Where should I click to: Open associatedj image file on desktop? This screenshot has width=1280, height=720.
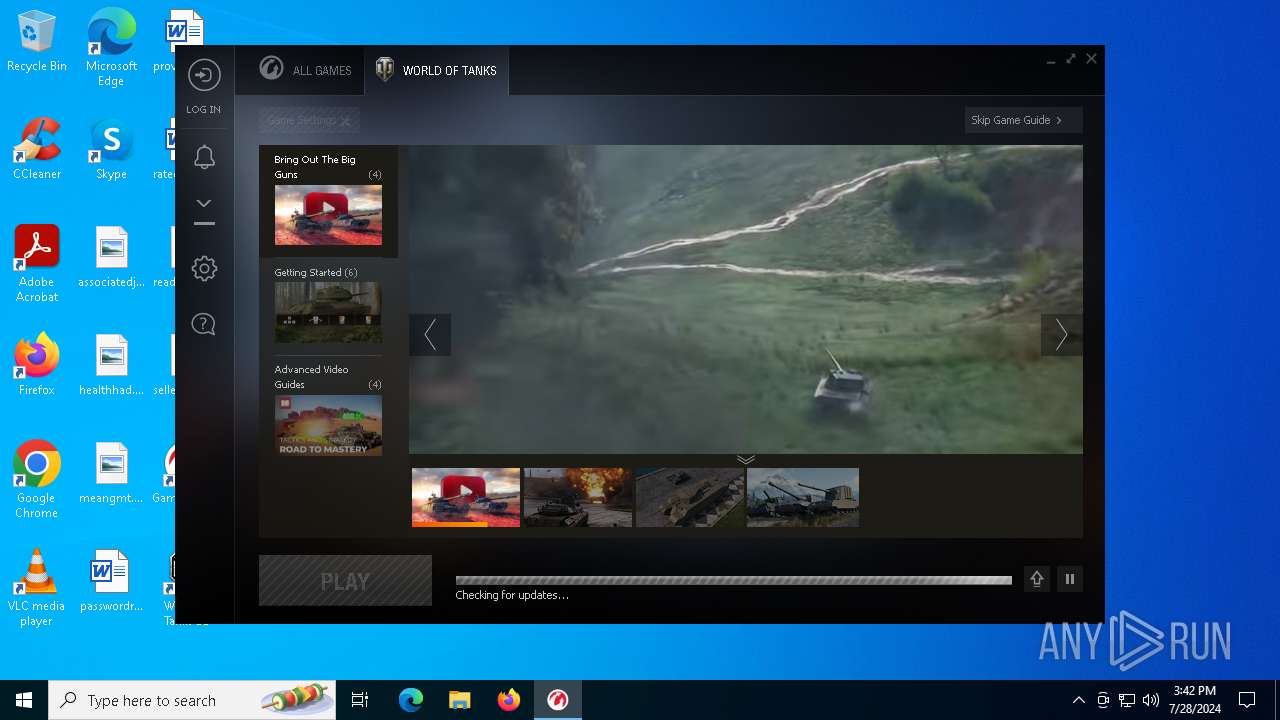pos(111,257)
